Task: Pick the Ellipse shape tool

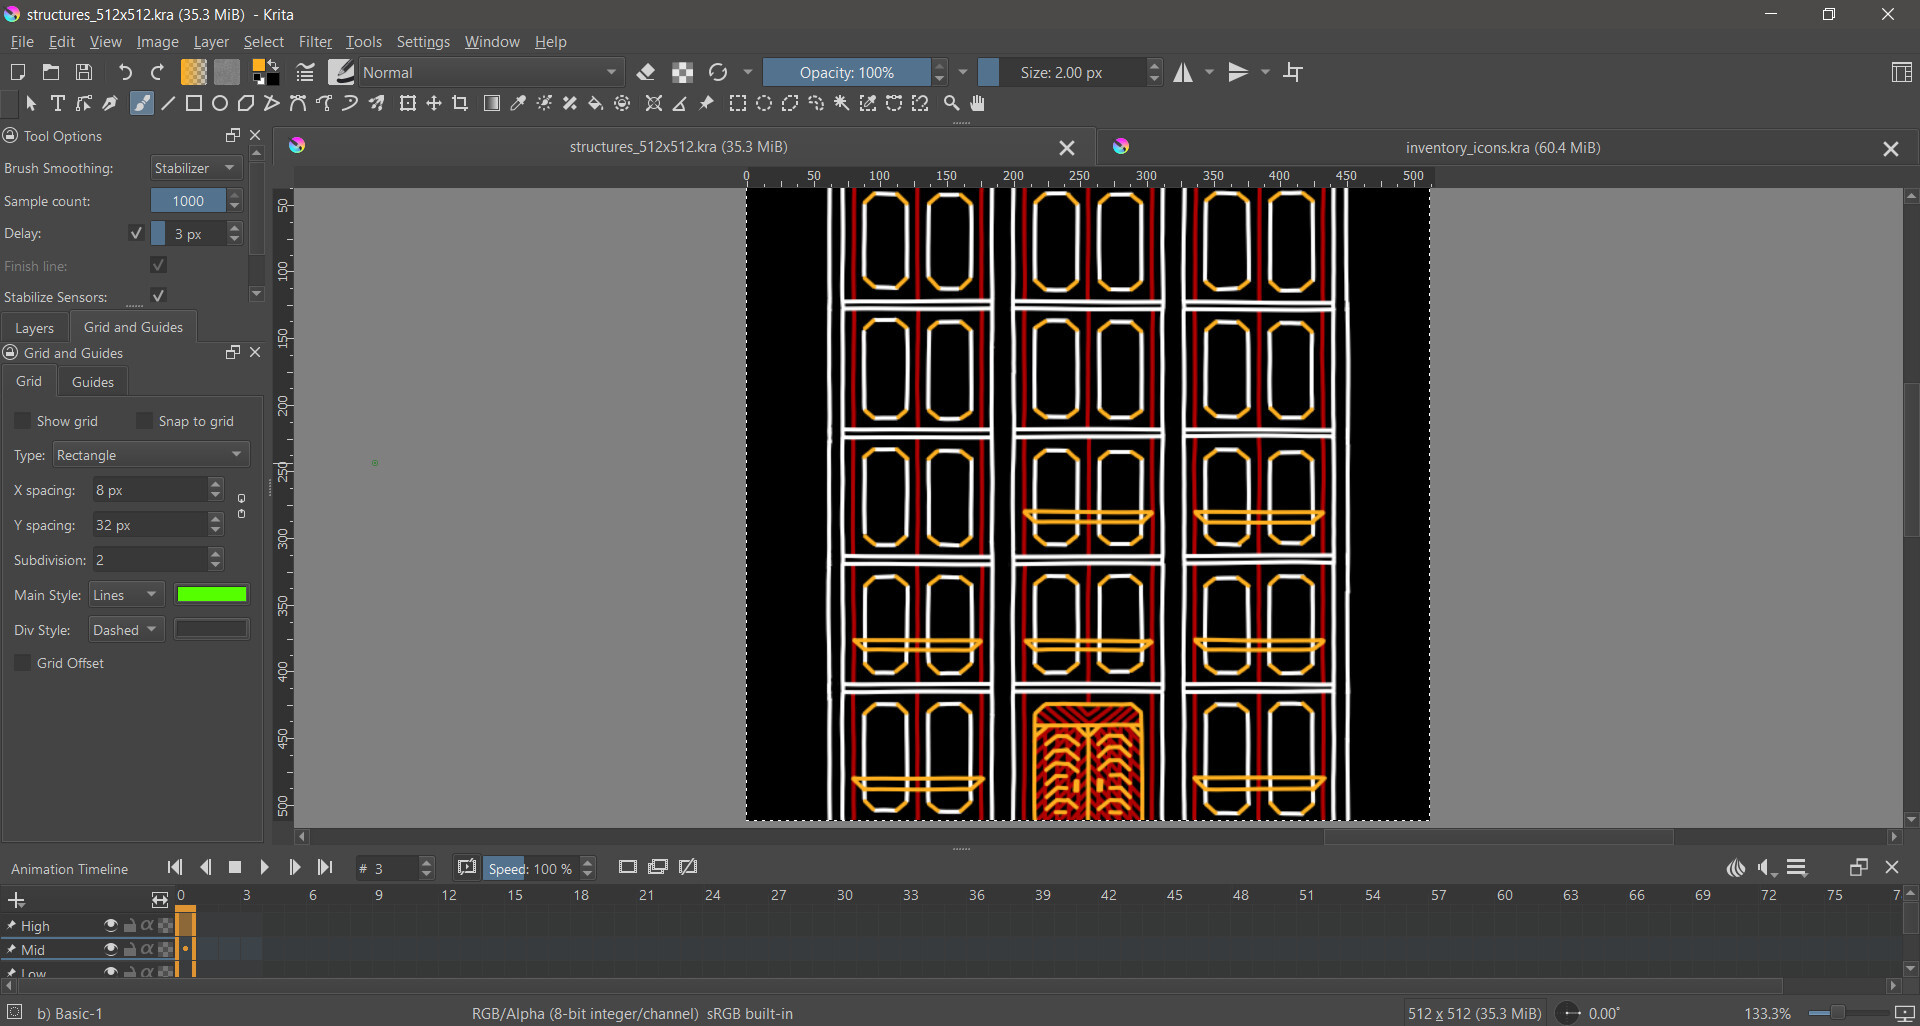Action: tap(220, 104)
